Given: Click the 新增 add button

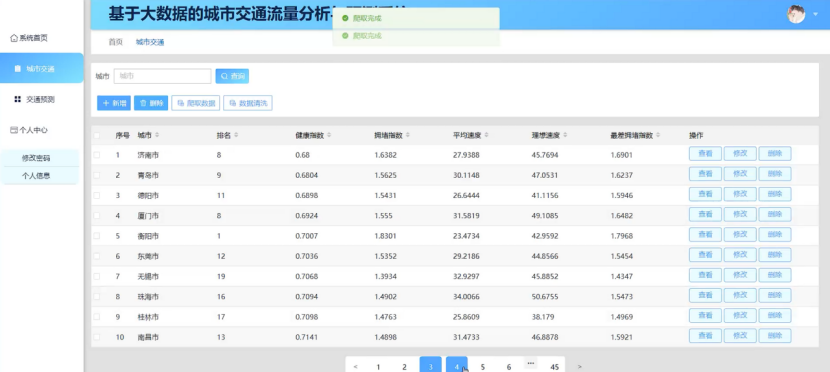Looking at the screenshot, I should [x=114, y=103].
